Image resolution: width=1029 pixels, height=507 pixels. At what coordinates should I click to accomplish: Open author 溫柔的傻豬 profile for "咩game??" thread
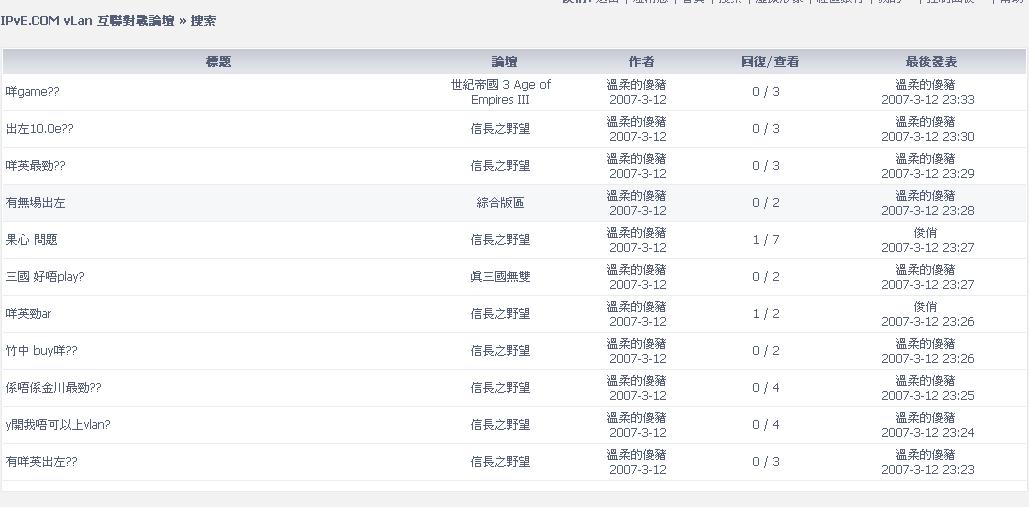tap(637, 85)
